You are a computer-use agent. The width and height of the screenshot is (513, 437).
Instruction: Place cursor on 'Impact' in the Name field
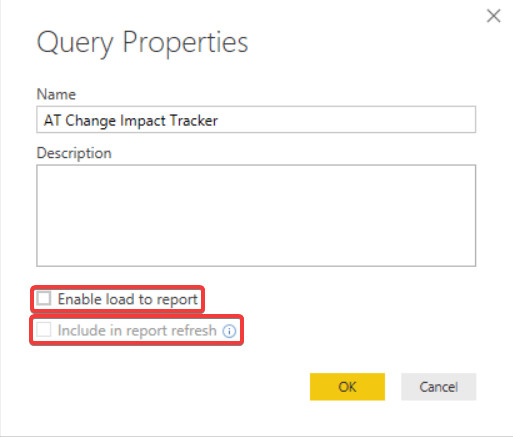[143, 121]
